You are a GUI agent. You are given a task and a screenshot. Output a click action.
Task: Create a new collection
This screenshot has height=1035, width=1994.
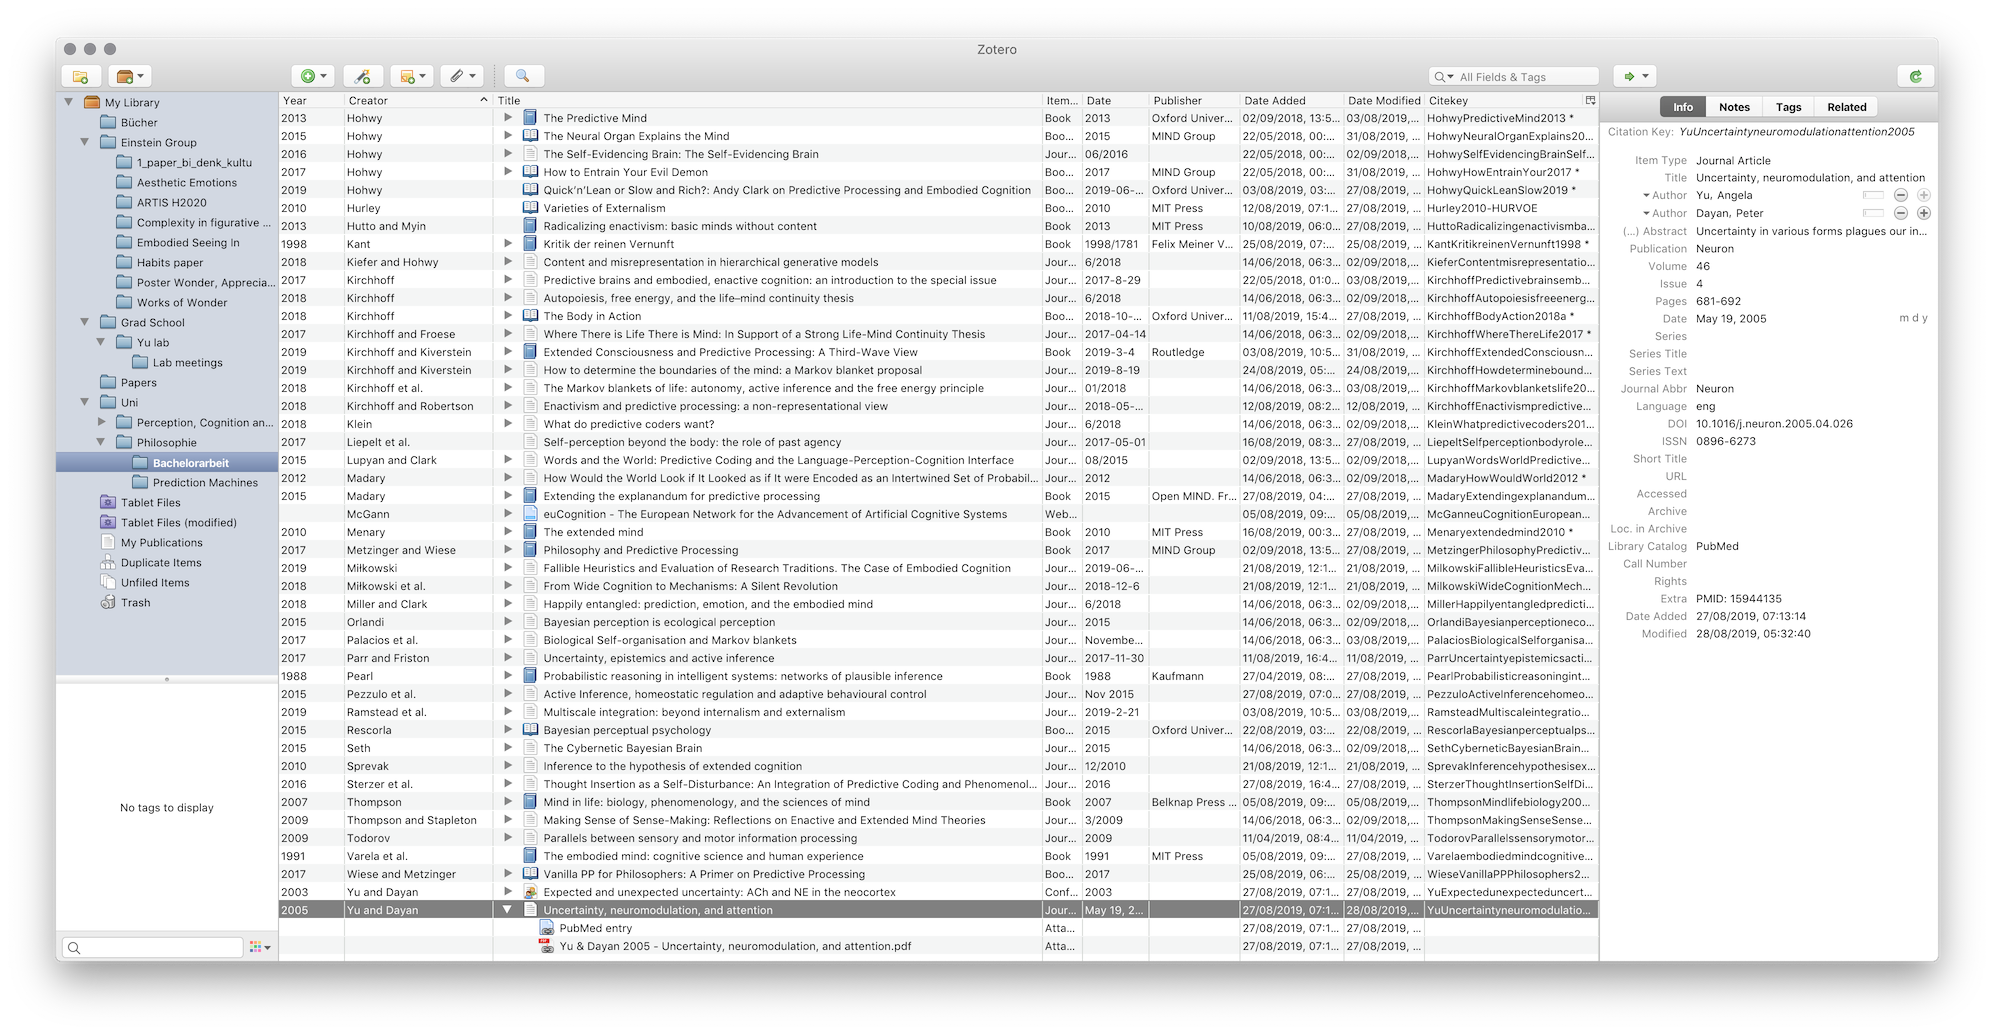pyautogui.click(x=80, y=76)
